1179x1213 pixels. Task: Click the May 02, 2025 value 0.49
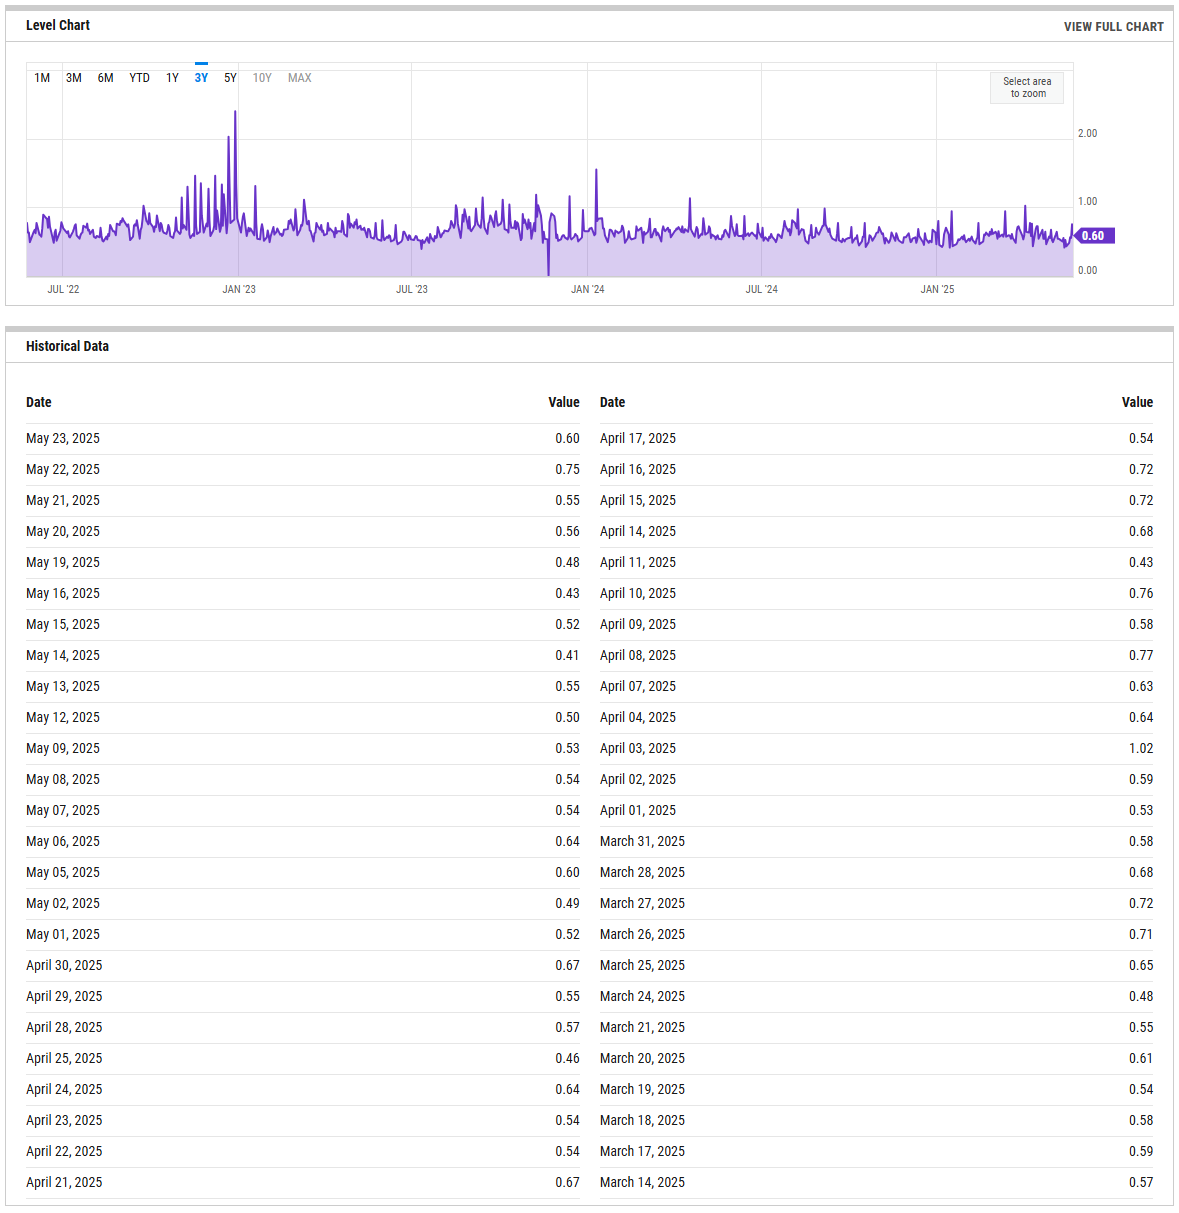[567, 903]
